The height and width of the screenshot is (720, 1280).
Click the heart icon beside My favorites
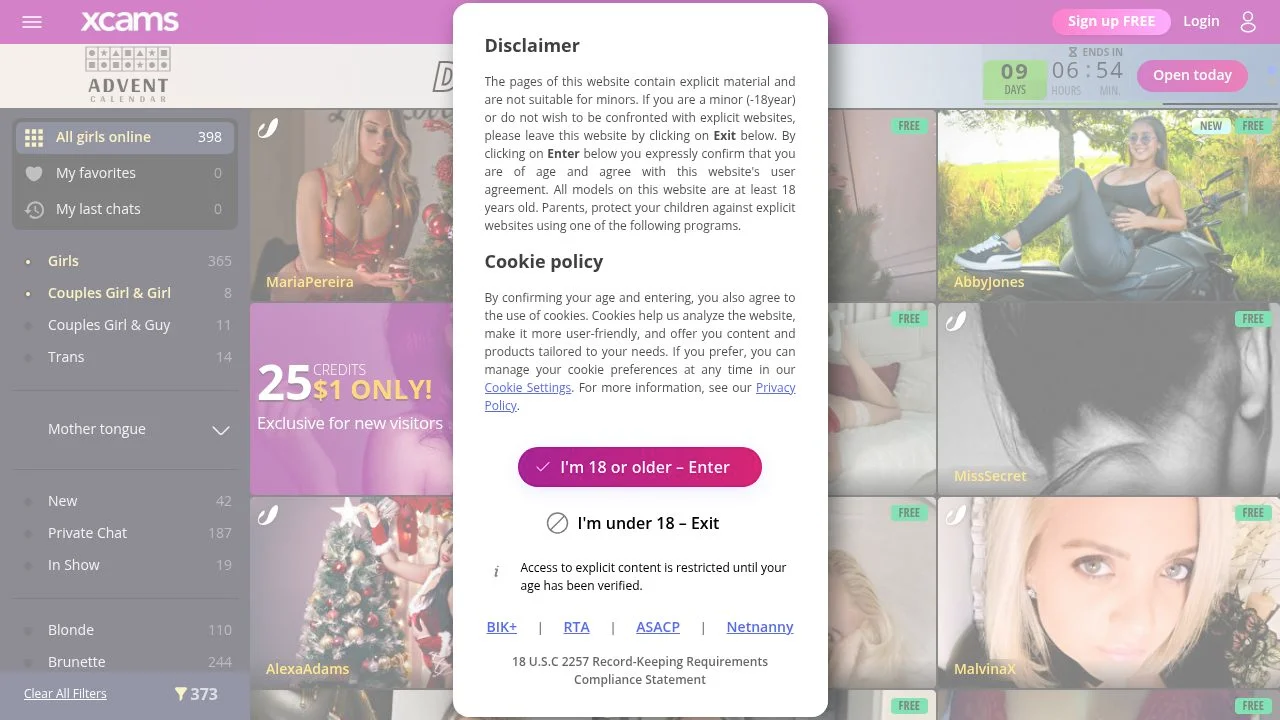coord(34,174)
